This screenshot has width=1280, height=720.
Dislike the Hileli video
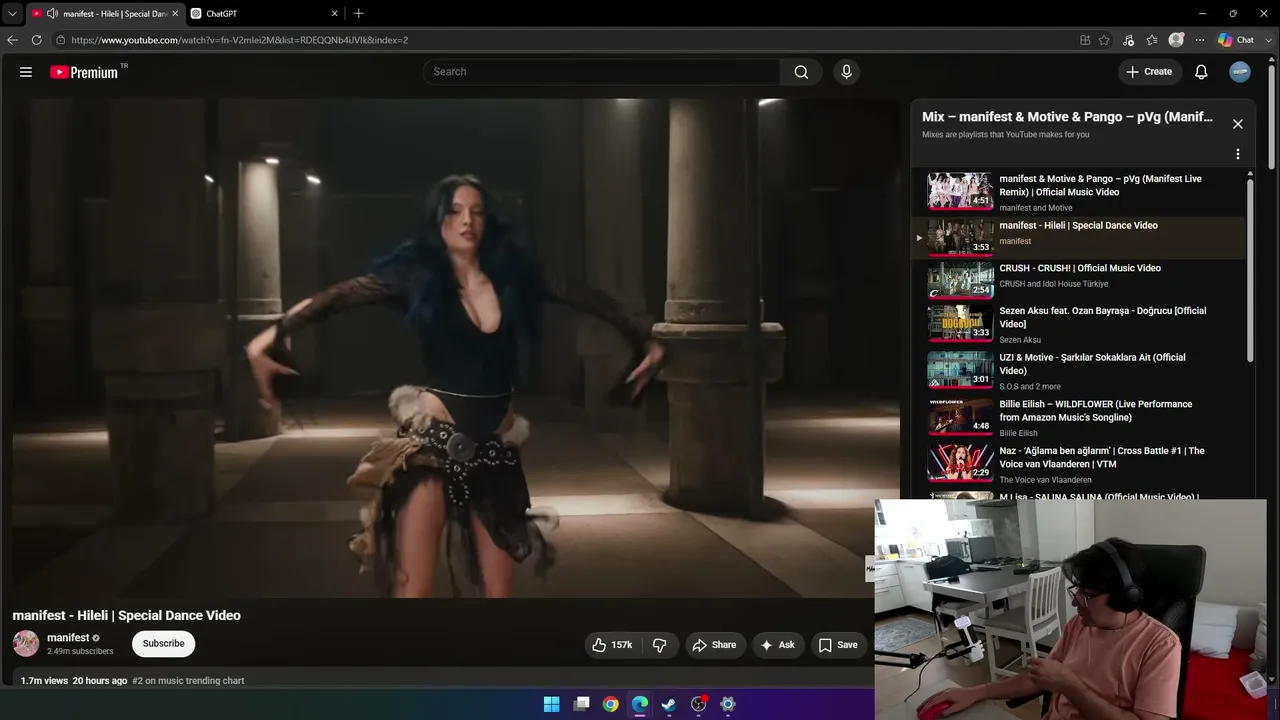(x=659, y=645)
